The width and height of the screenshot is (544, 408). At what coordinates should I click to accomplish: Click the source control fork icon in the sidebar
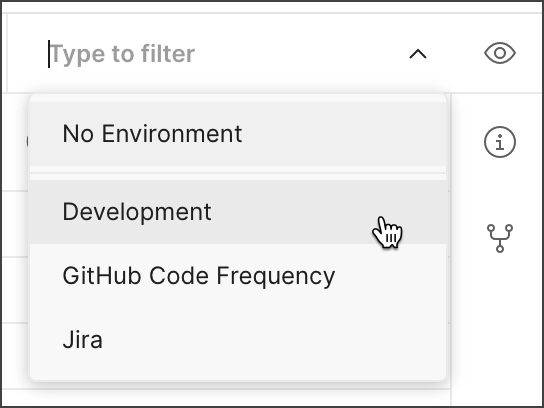(500, 238)
